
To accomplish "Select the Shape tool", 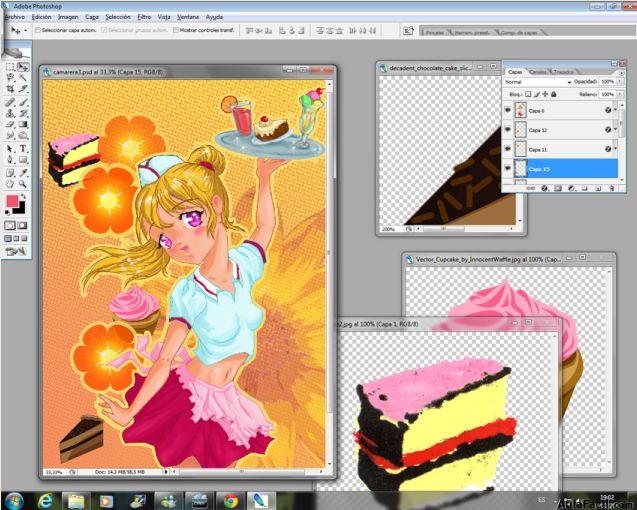I will (x=23, y=160).
